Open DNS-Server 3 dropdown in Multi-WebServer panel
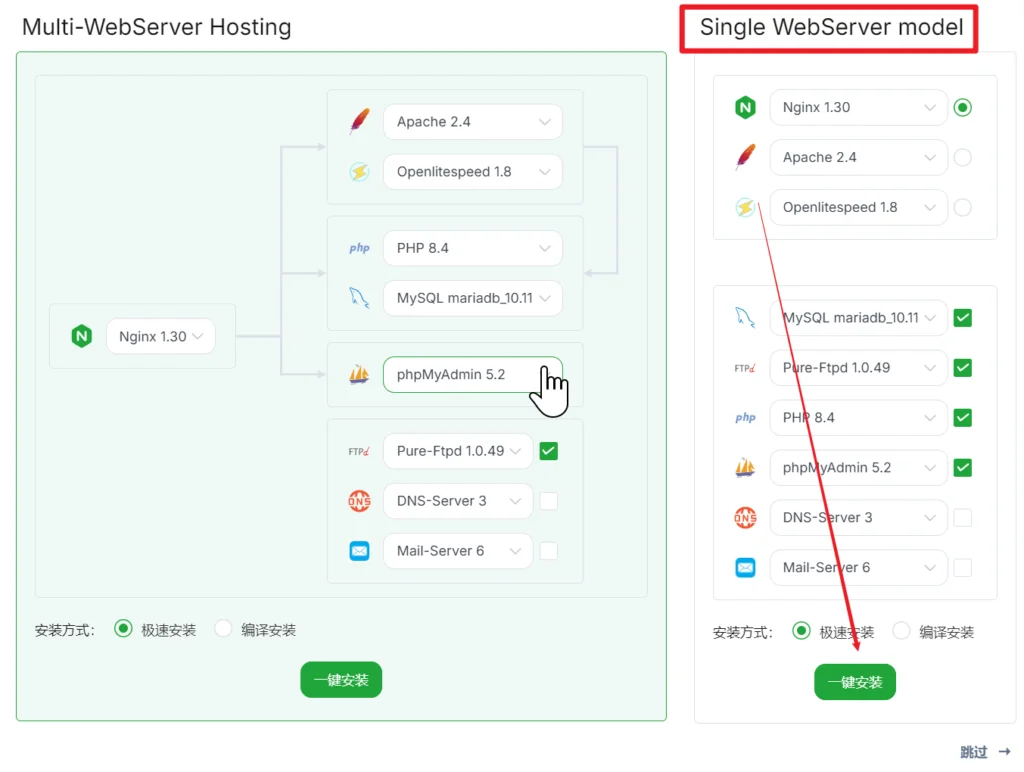Viewport: 1024px width, 772px height. click(x=458, y=501)
